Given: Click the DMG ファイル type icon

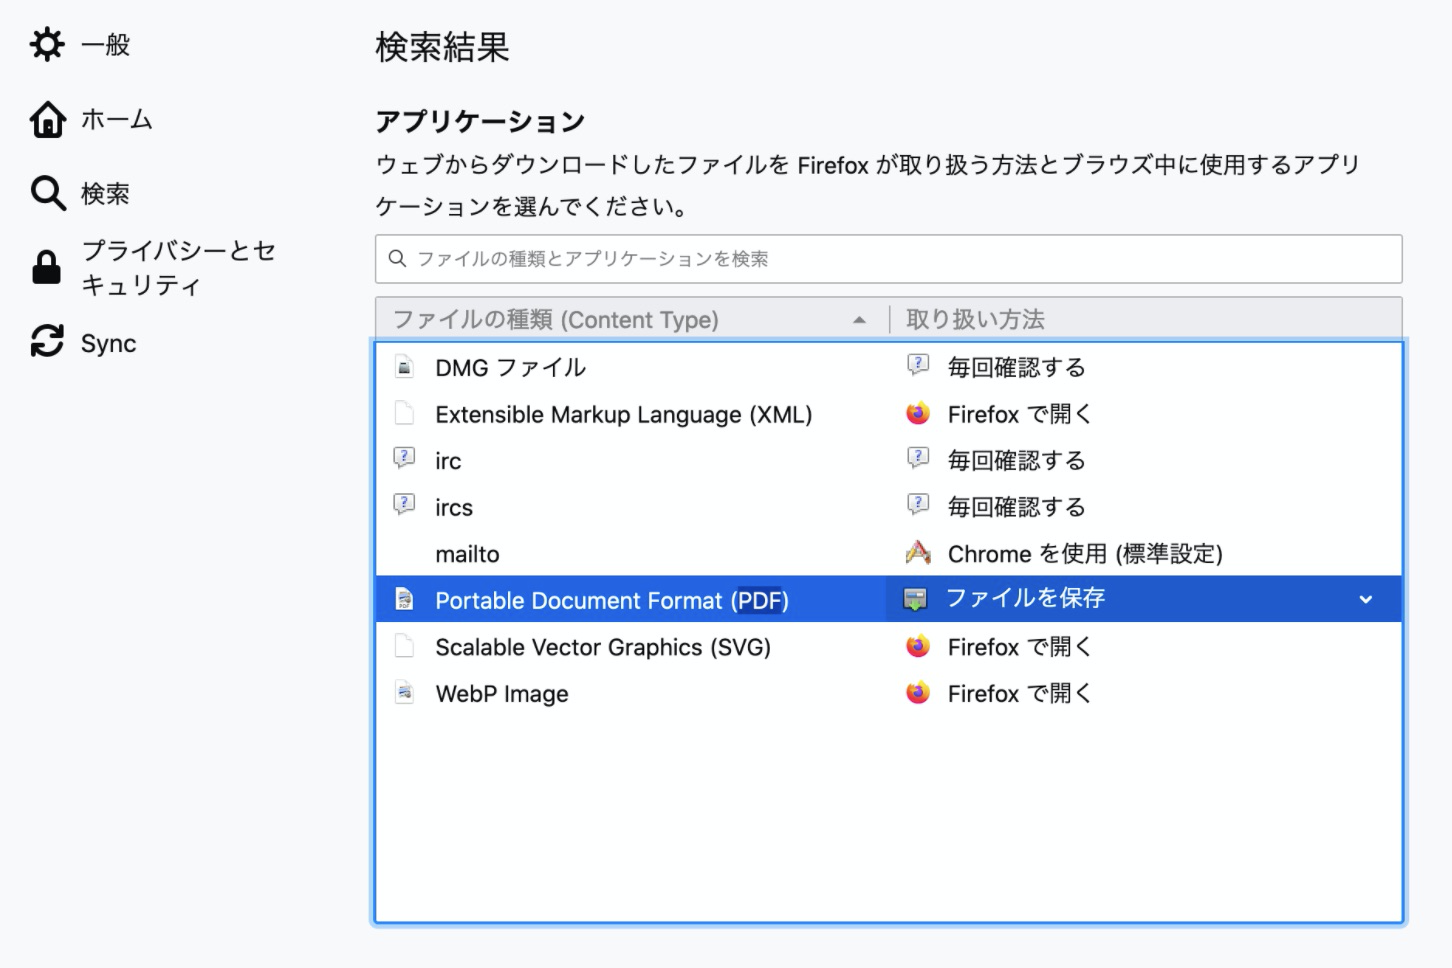Looking at the screenshot, I should point(405,367).
